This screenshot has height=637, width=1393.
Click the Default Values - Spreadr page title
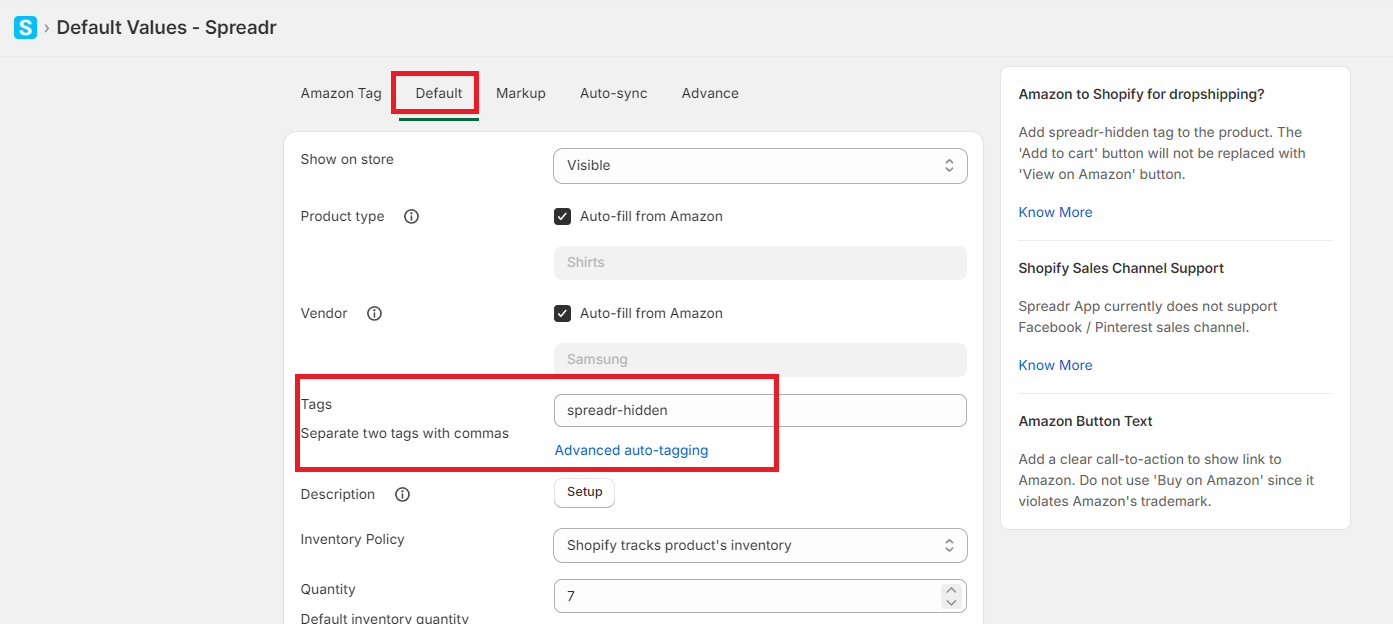click(166, 27)
